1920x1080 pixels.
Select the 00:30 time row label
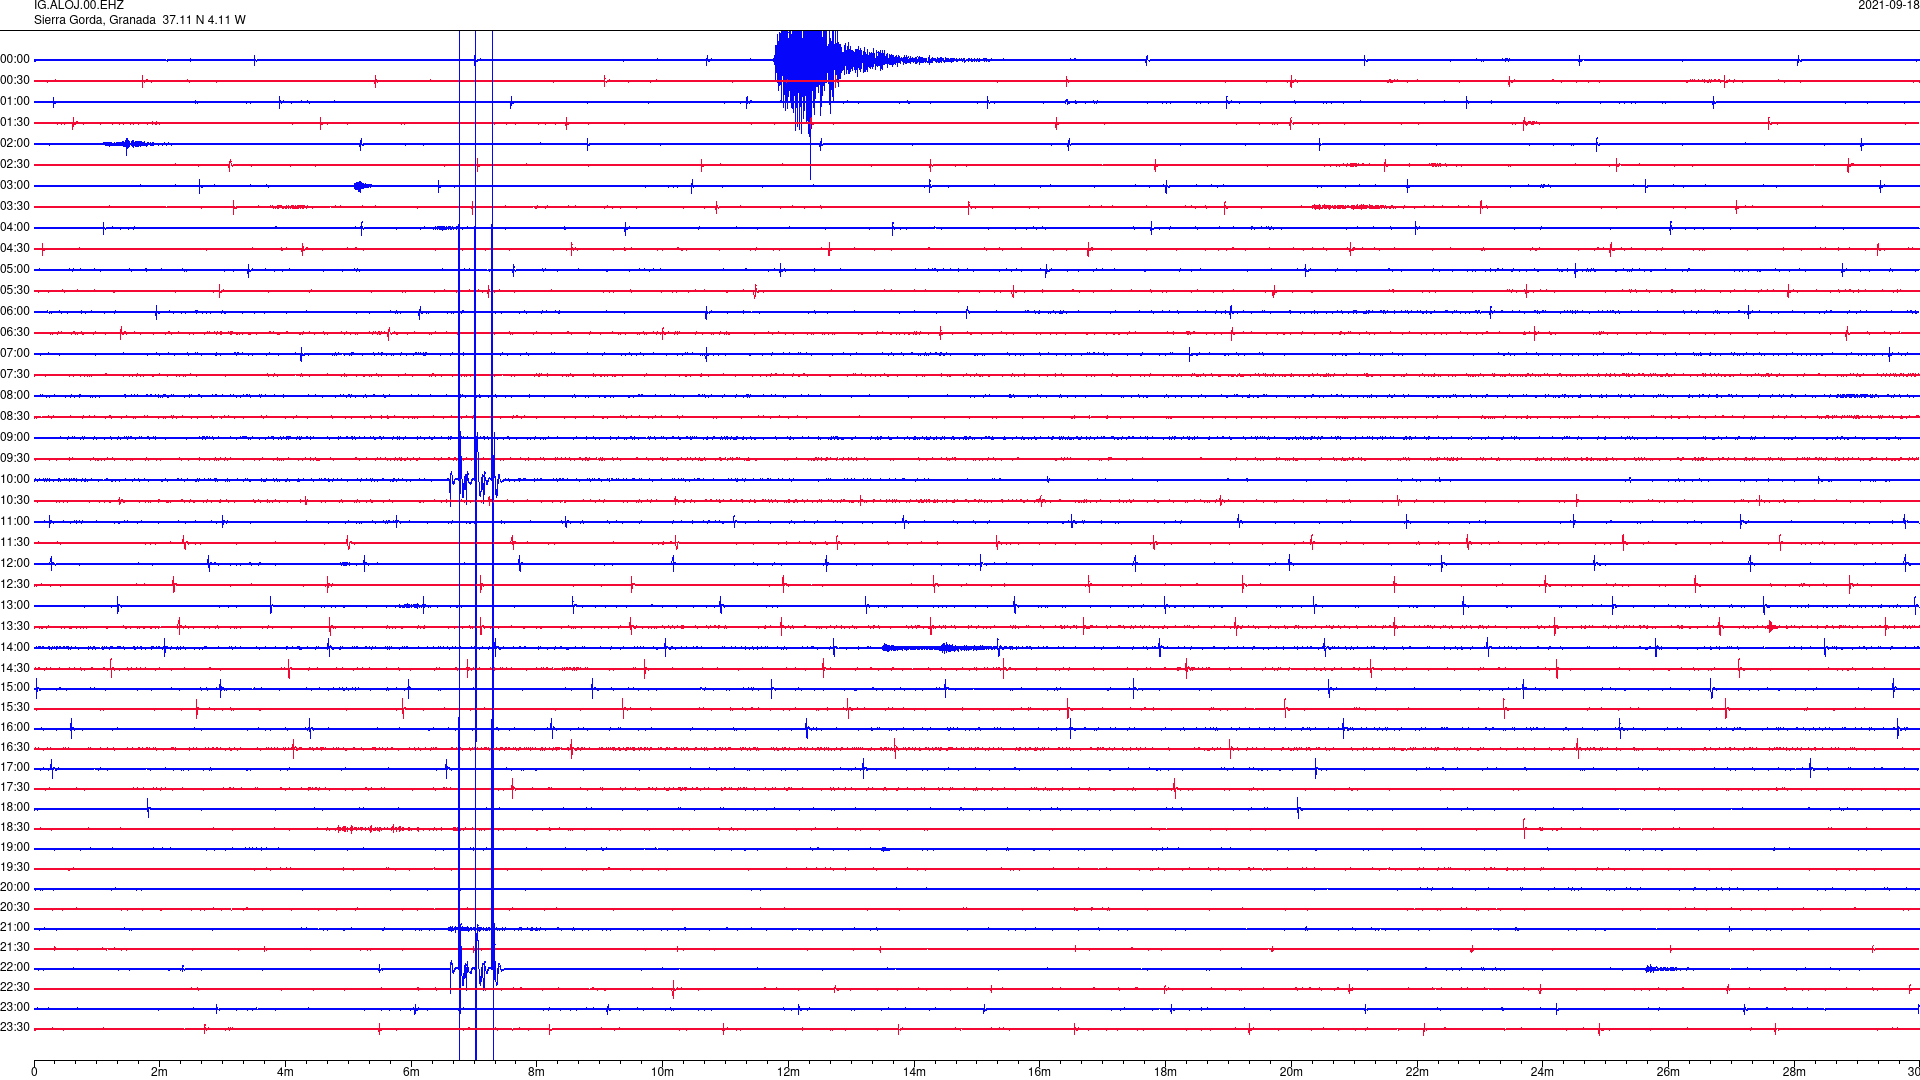pos(15,81)
